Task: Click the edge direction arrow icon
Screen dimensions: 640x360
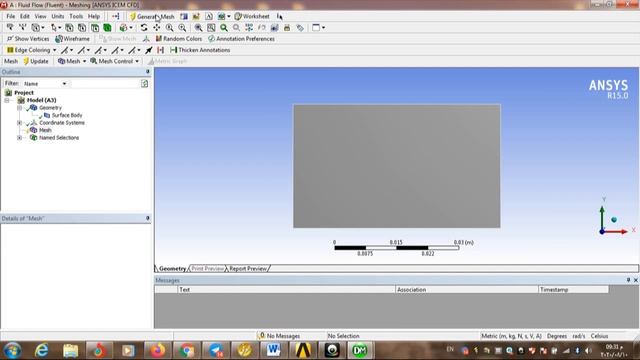Action: (149, 50)
